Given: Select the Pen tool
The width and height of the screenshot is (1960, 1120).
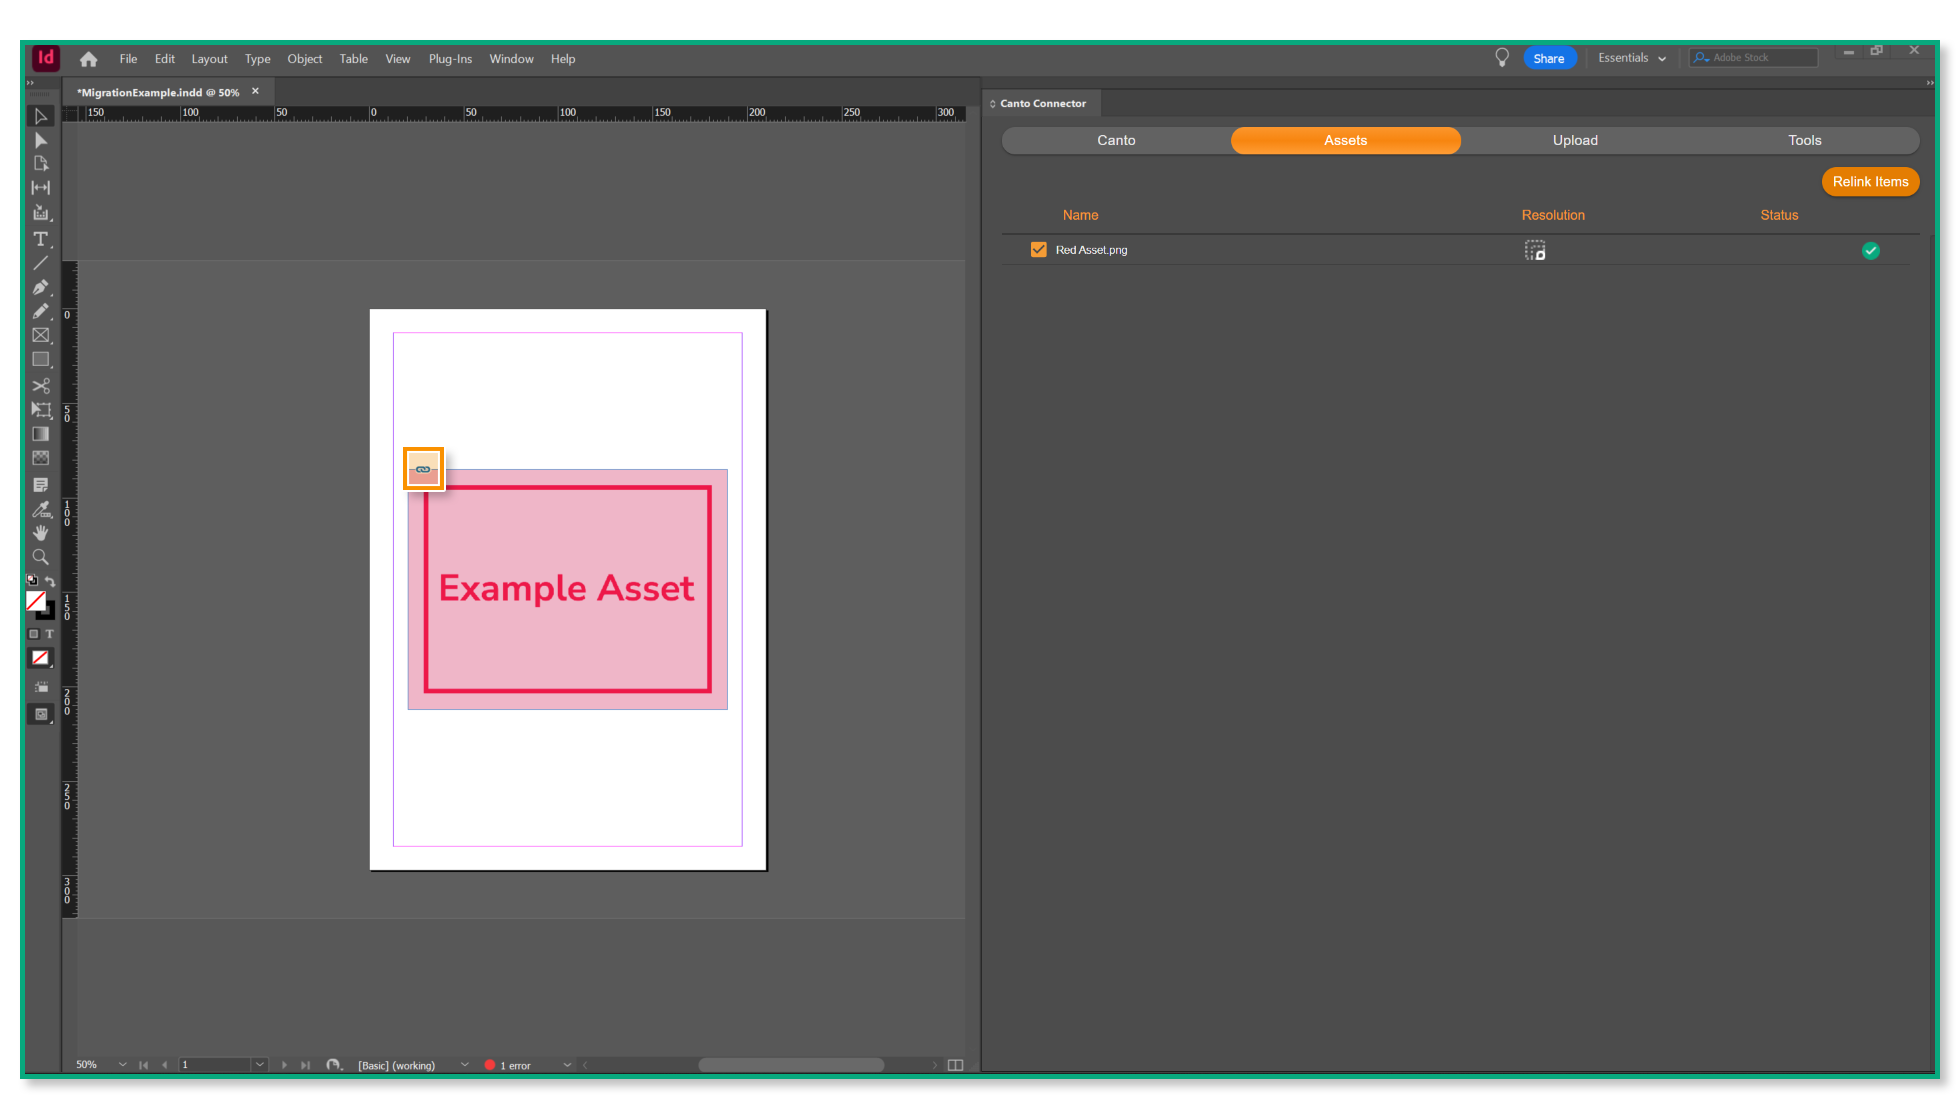Looking at the screenshot, I should (x=41, y=287).
